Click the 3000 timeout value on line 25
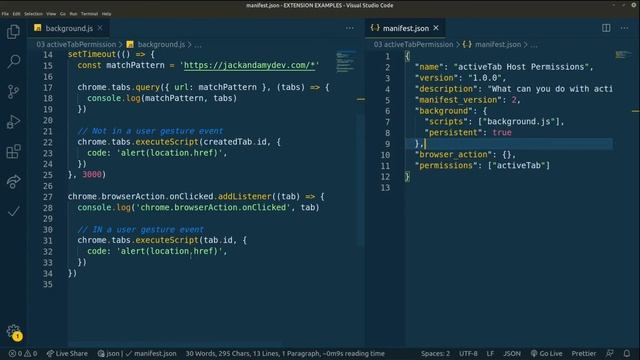Image resolution: width=640 pixels, height=360 pixels. [92, 175]
